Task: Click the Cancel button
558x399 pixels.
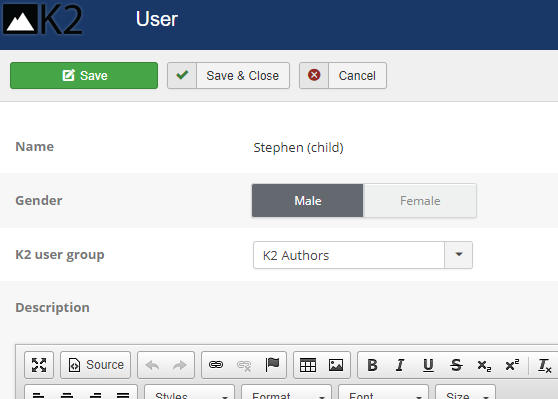Action: [343, 75]
